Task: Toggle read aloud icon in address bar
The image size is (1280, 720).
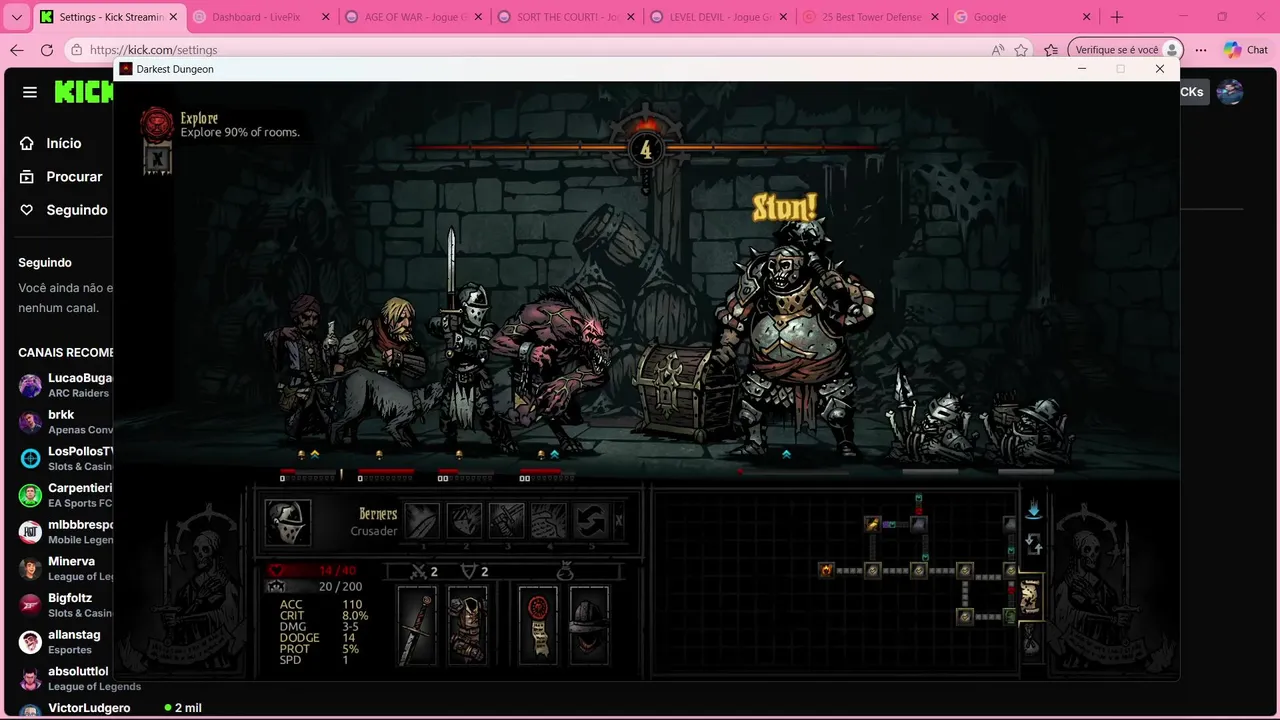Action: click(x=997, y=50)
